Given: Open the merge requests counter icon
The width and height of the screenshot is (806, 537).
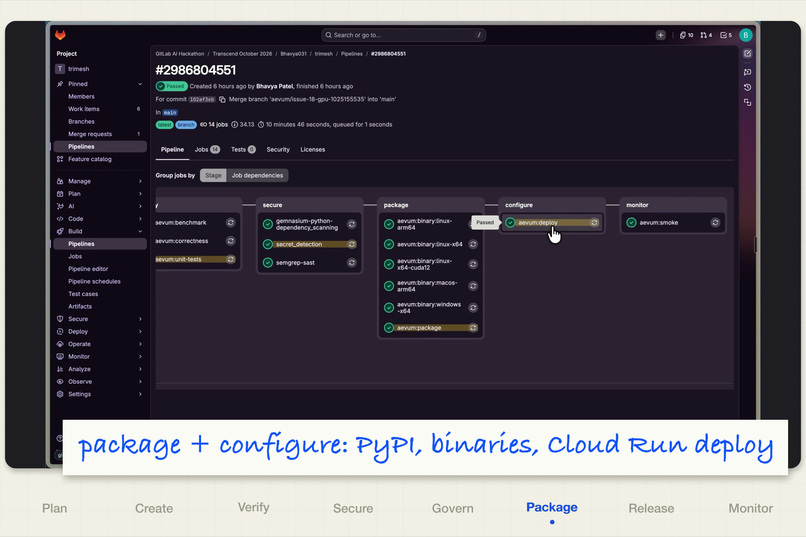Looking at the screenshot, I should point(706,35).
